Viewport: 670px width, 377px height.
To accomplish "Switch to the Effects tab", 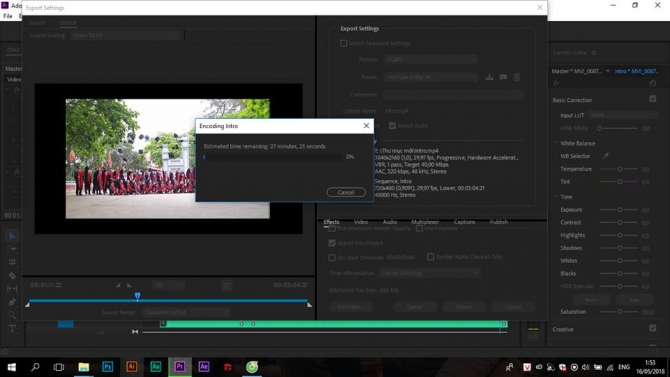I will (331, 222).
